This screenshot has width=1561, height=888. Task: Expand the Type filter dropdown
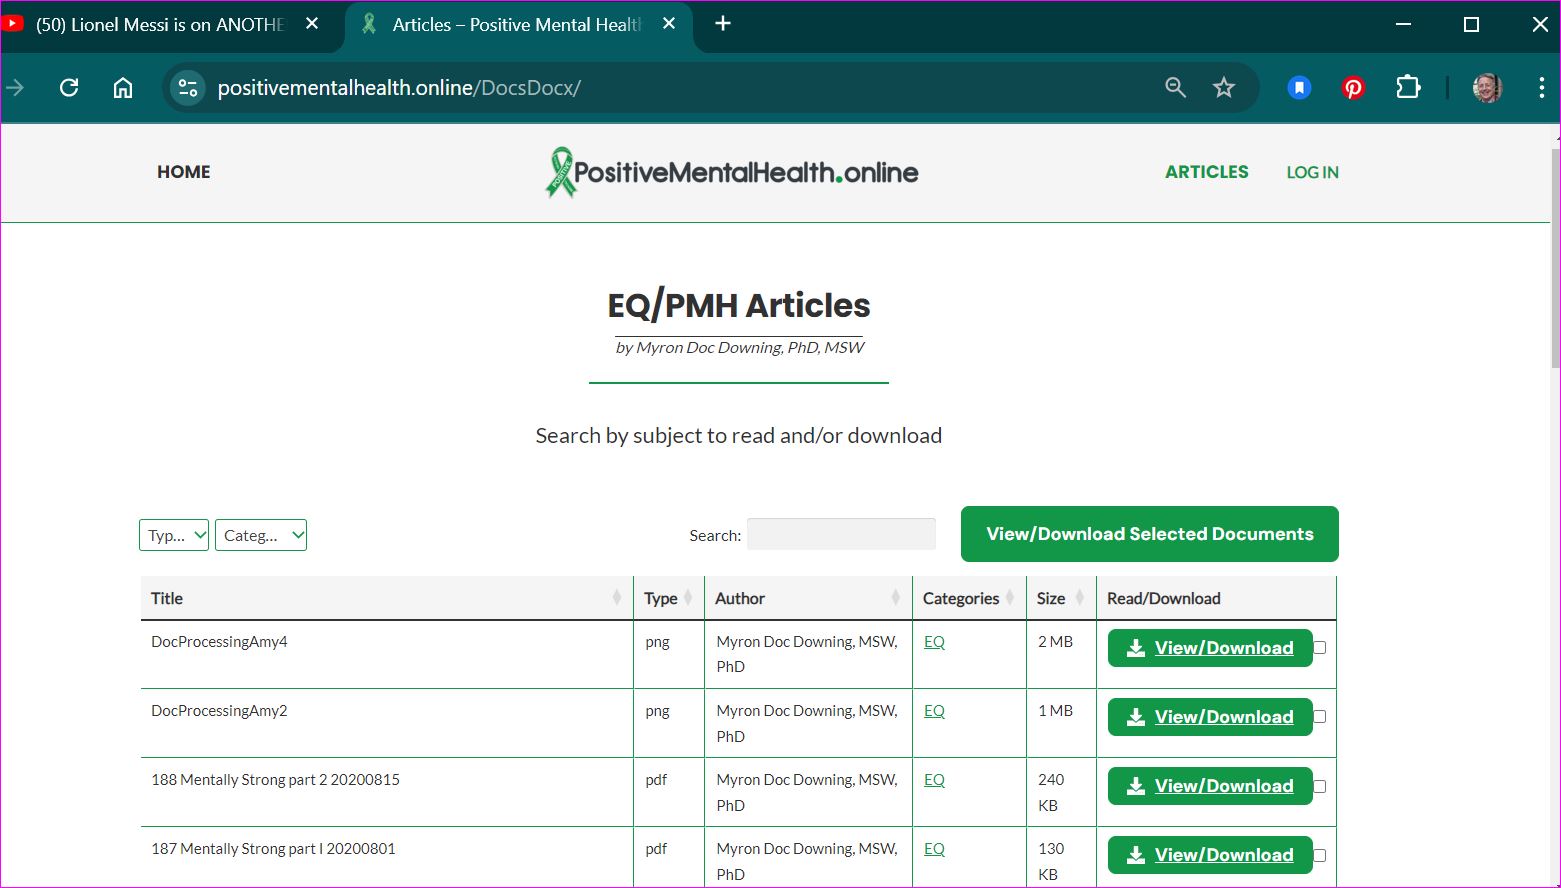pyautogui.click(x=174, y=535)
